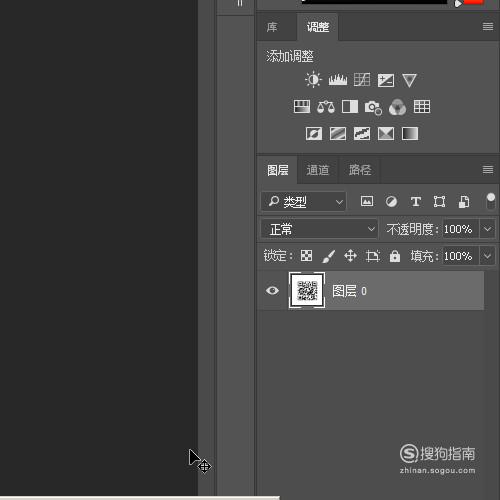Click the 填充 value field
The width and height of the screenshot is (500, 500).
461,256
